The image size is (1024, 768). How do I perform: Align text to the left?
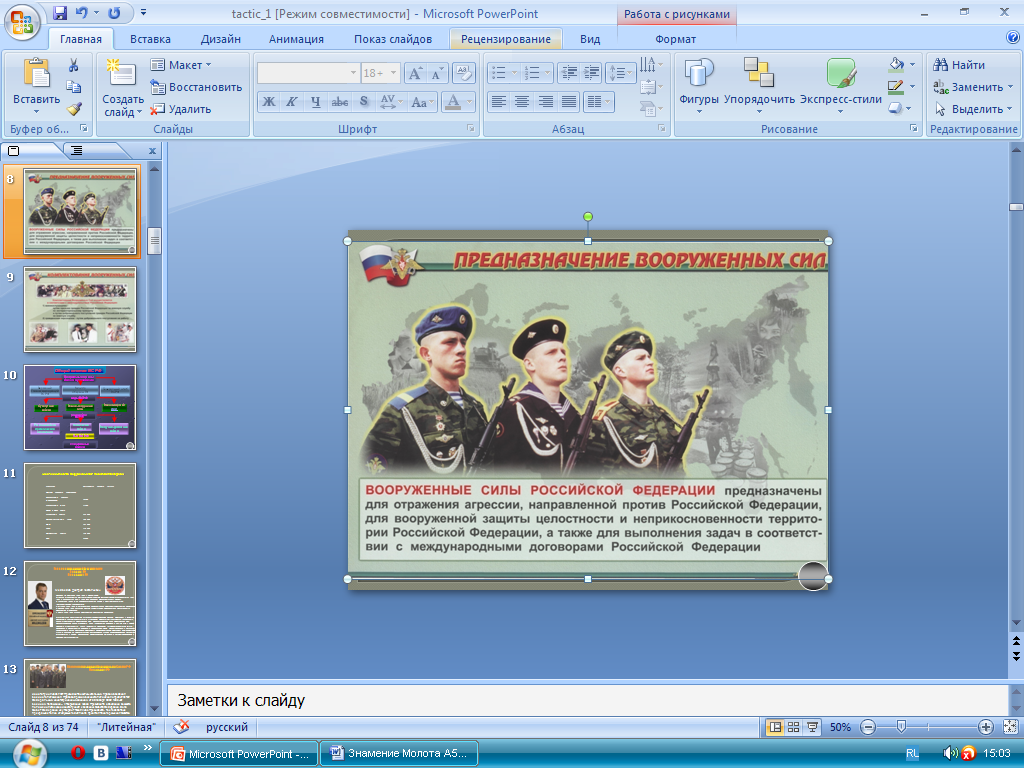(x=498, y=101)
